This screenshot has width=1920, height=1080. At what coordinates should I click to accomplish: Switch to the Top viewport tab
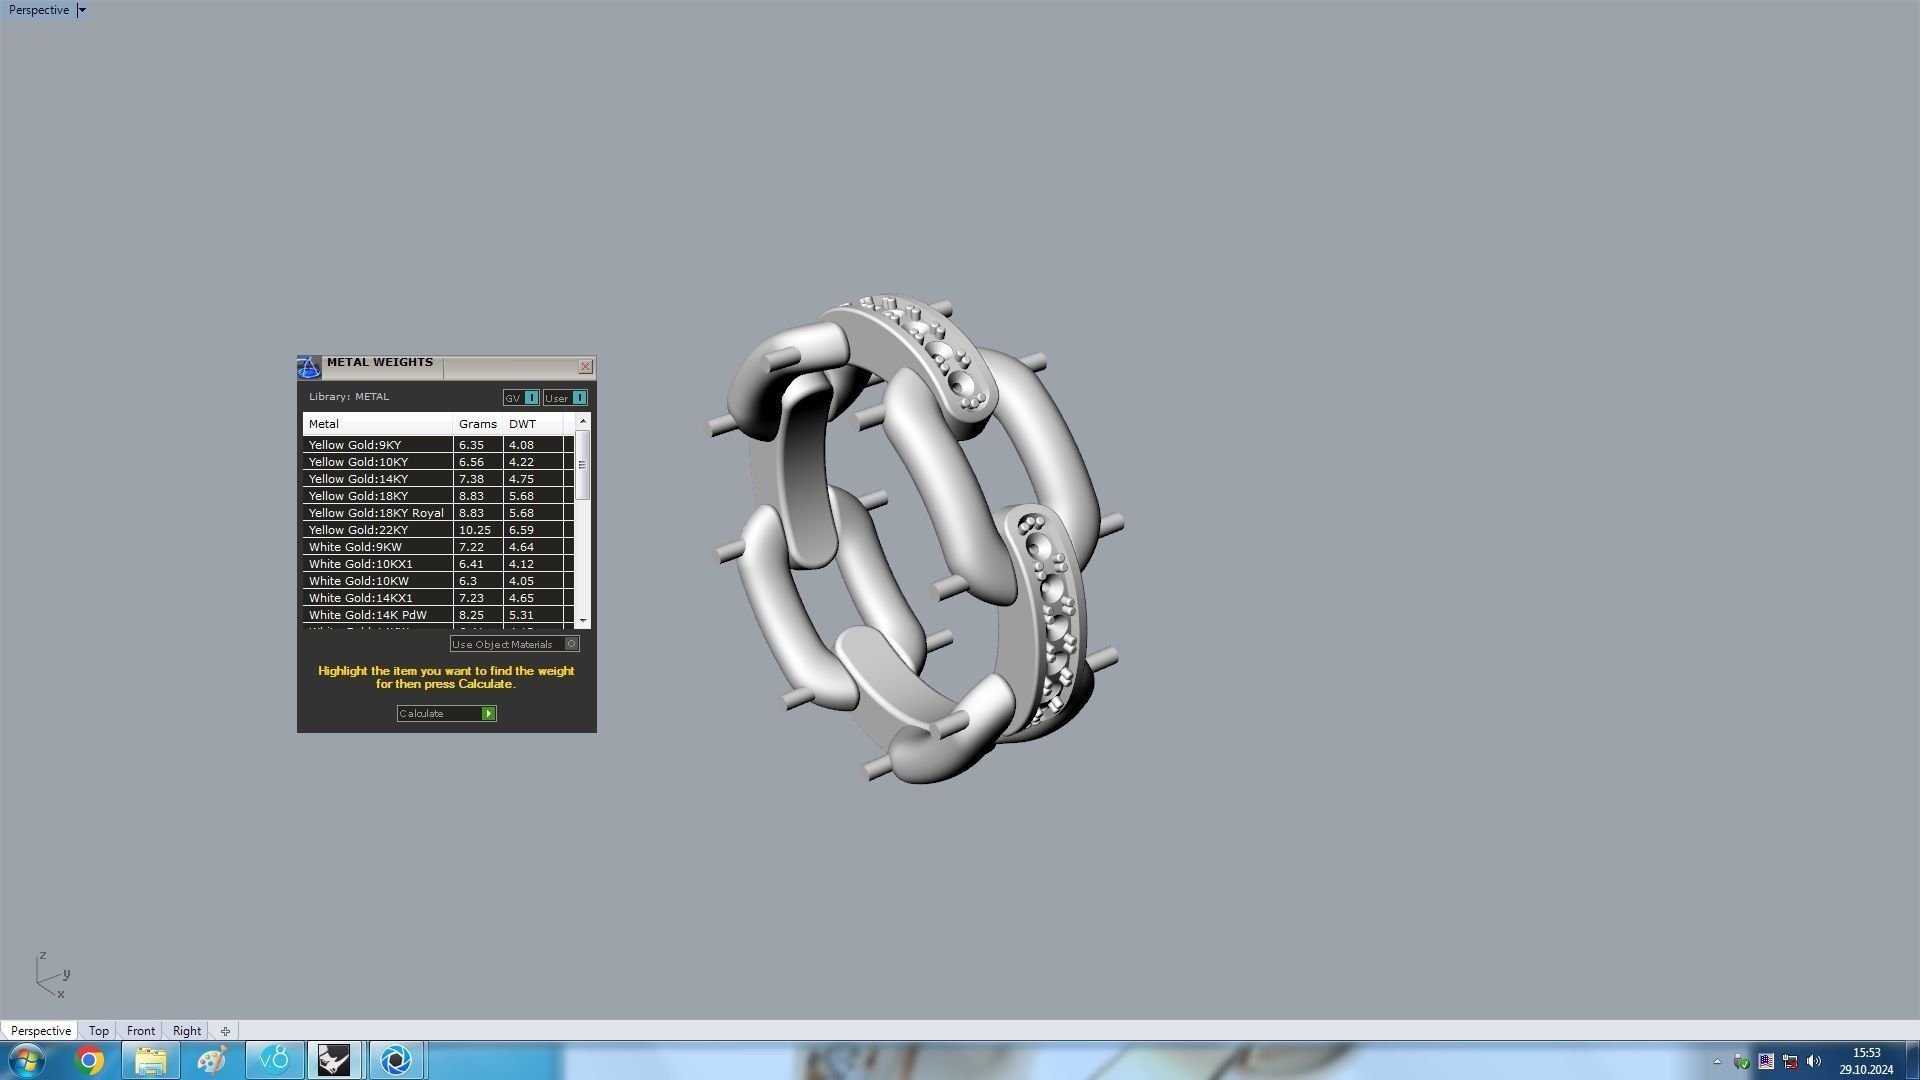click(98, 1031)
